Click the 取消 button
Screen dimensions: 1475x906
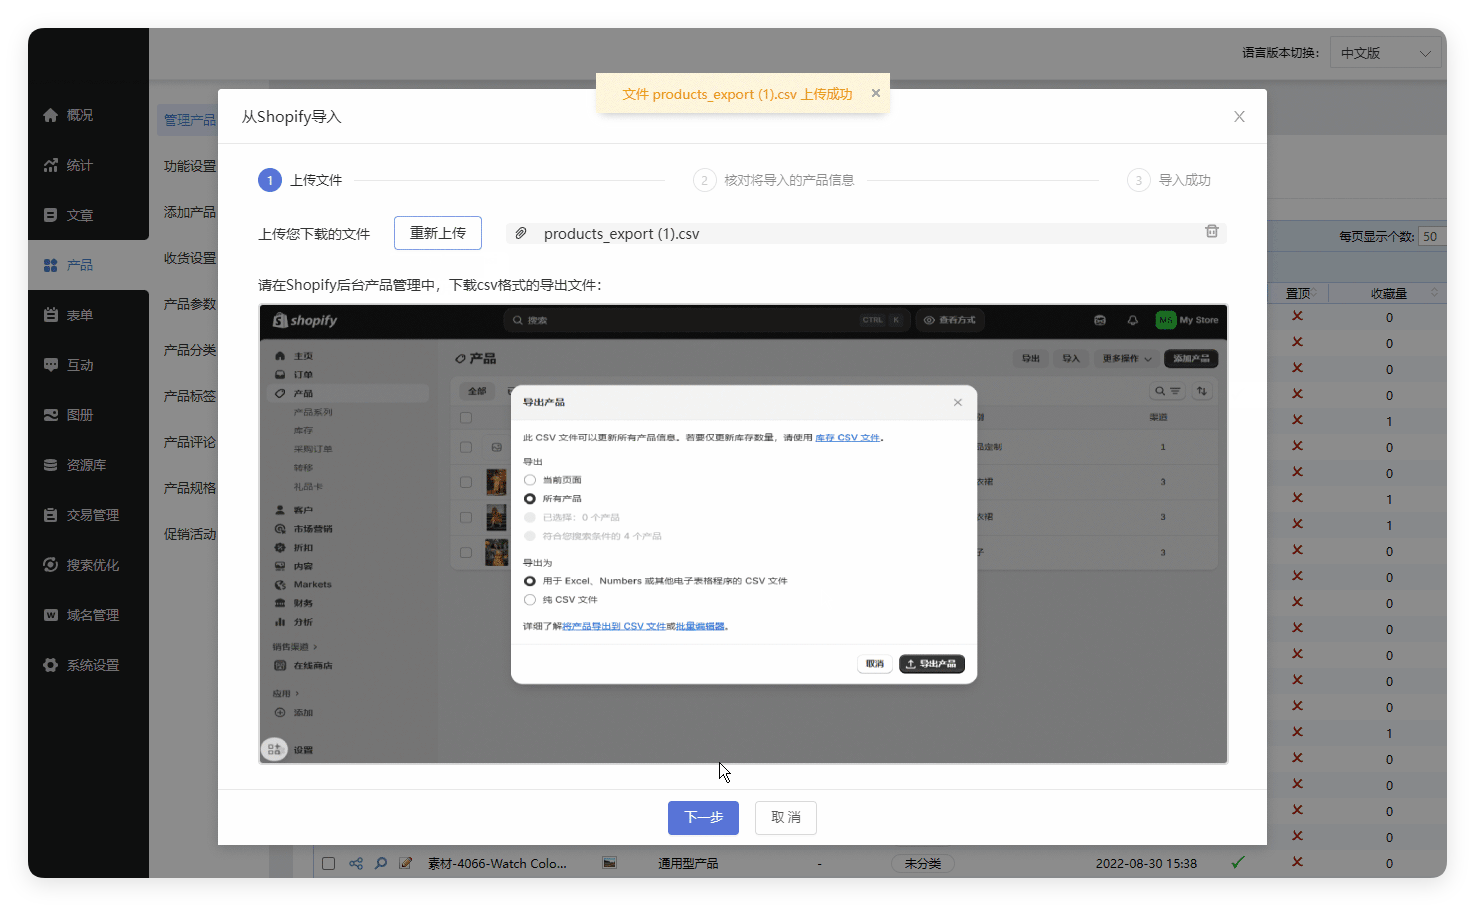pos(786,817)
